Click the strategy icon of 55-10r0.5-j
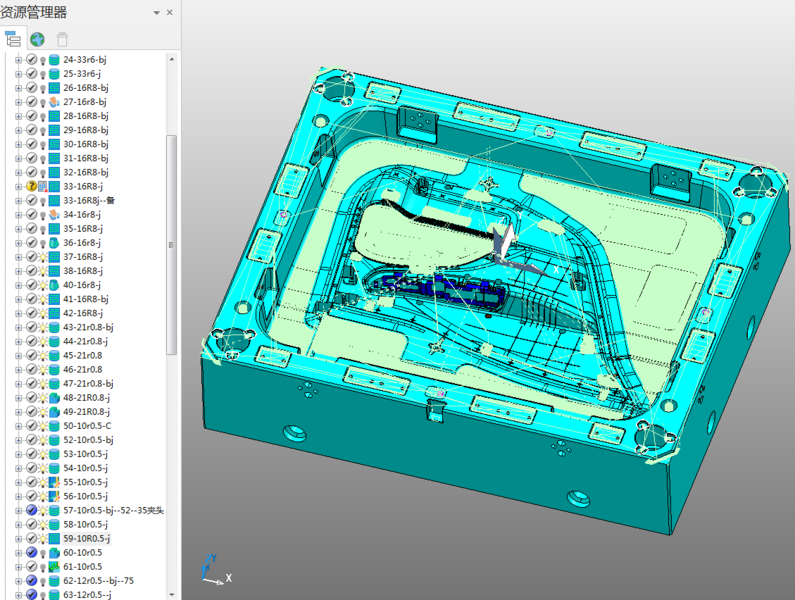Image resolution: width=795 pixels, height=600 pixels. tap(55, 482)
